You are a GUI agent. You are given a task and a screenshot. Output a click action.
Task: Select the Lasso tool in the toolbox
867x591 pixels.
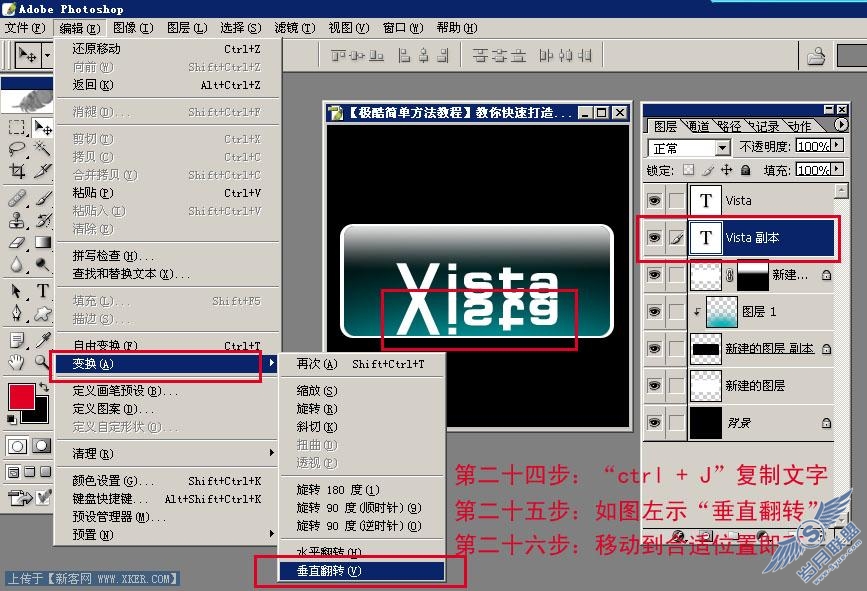(17, 149)
